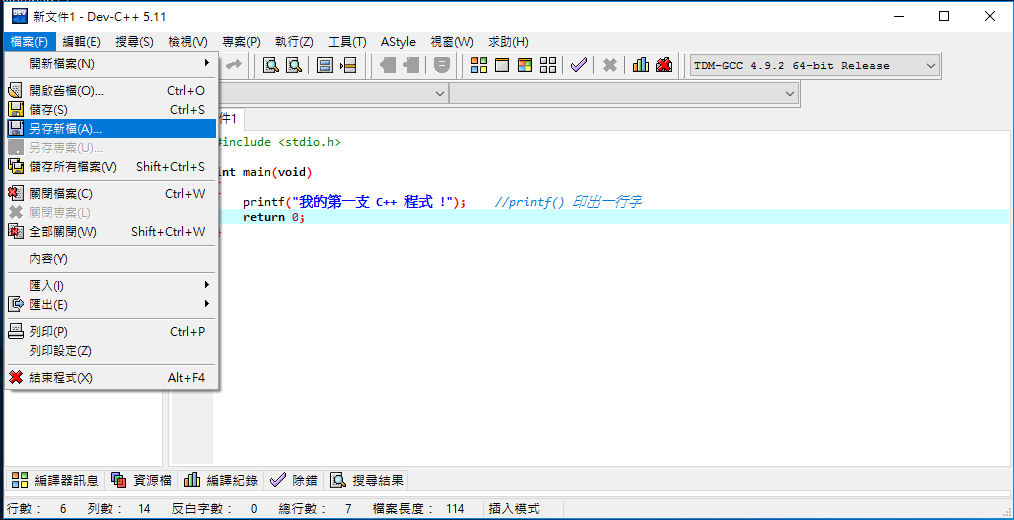Open the 編輯(E) menu

[81, 42]
